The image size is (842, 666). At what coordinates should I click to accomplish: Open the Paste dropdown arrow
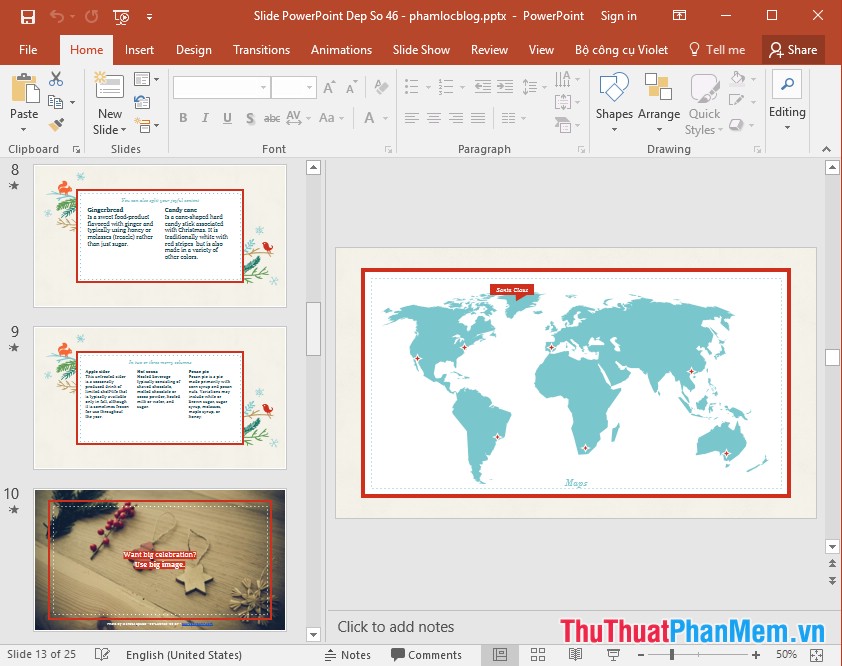tap(24, 129)
